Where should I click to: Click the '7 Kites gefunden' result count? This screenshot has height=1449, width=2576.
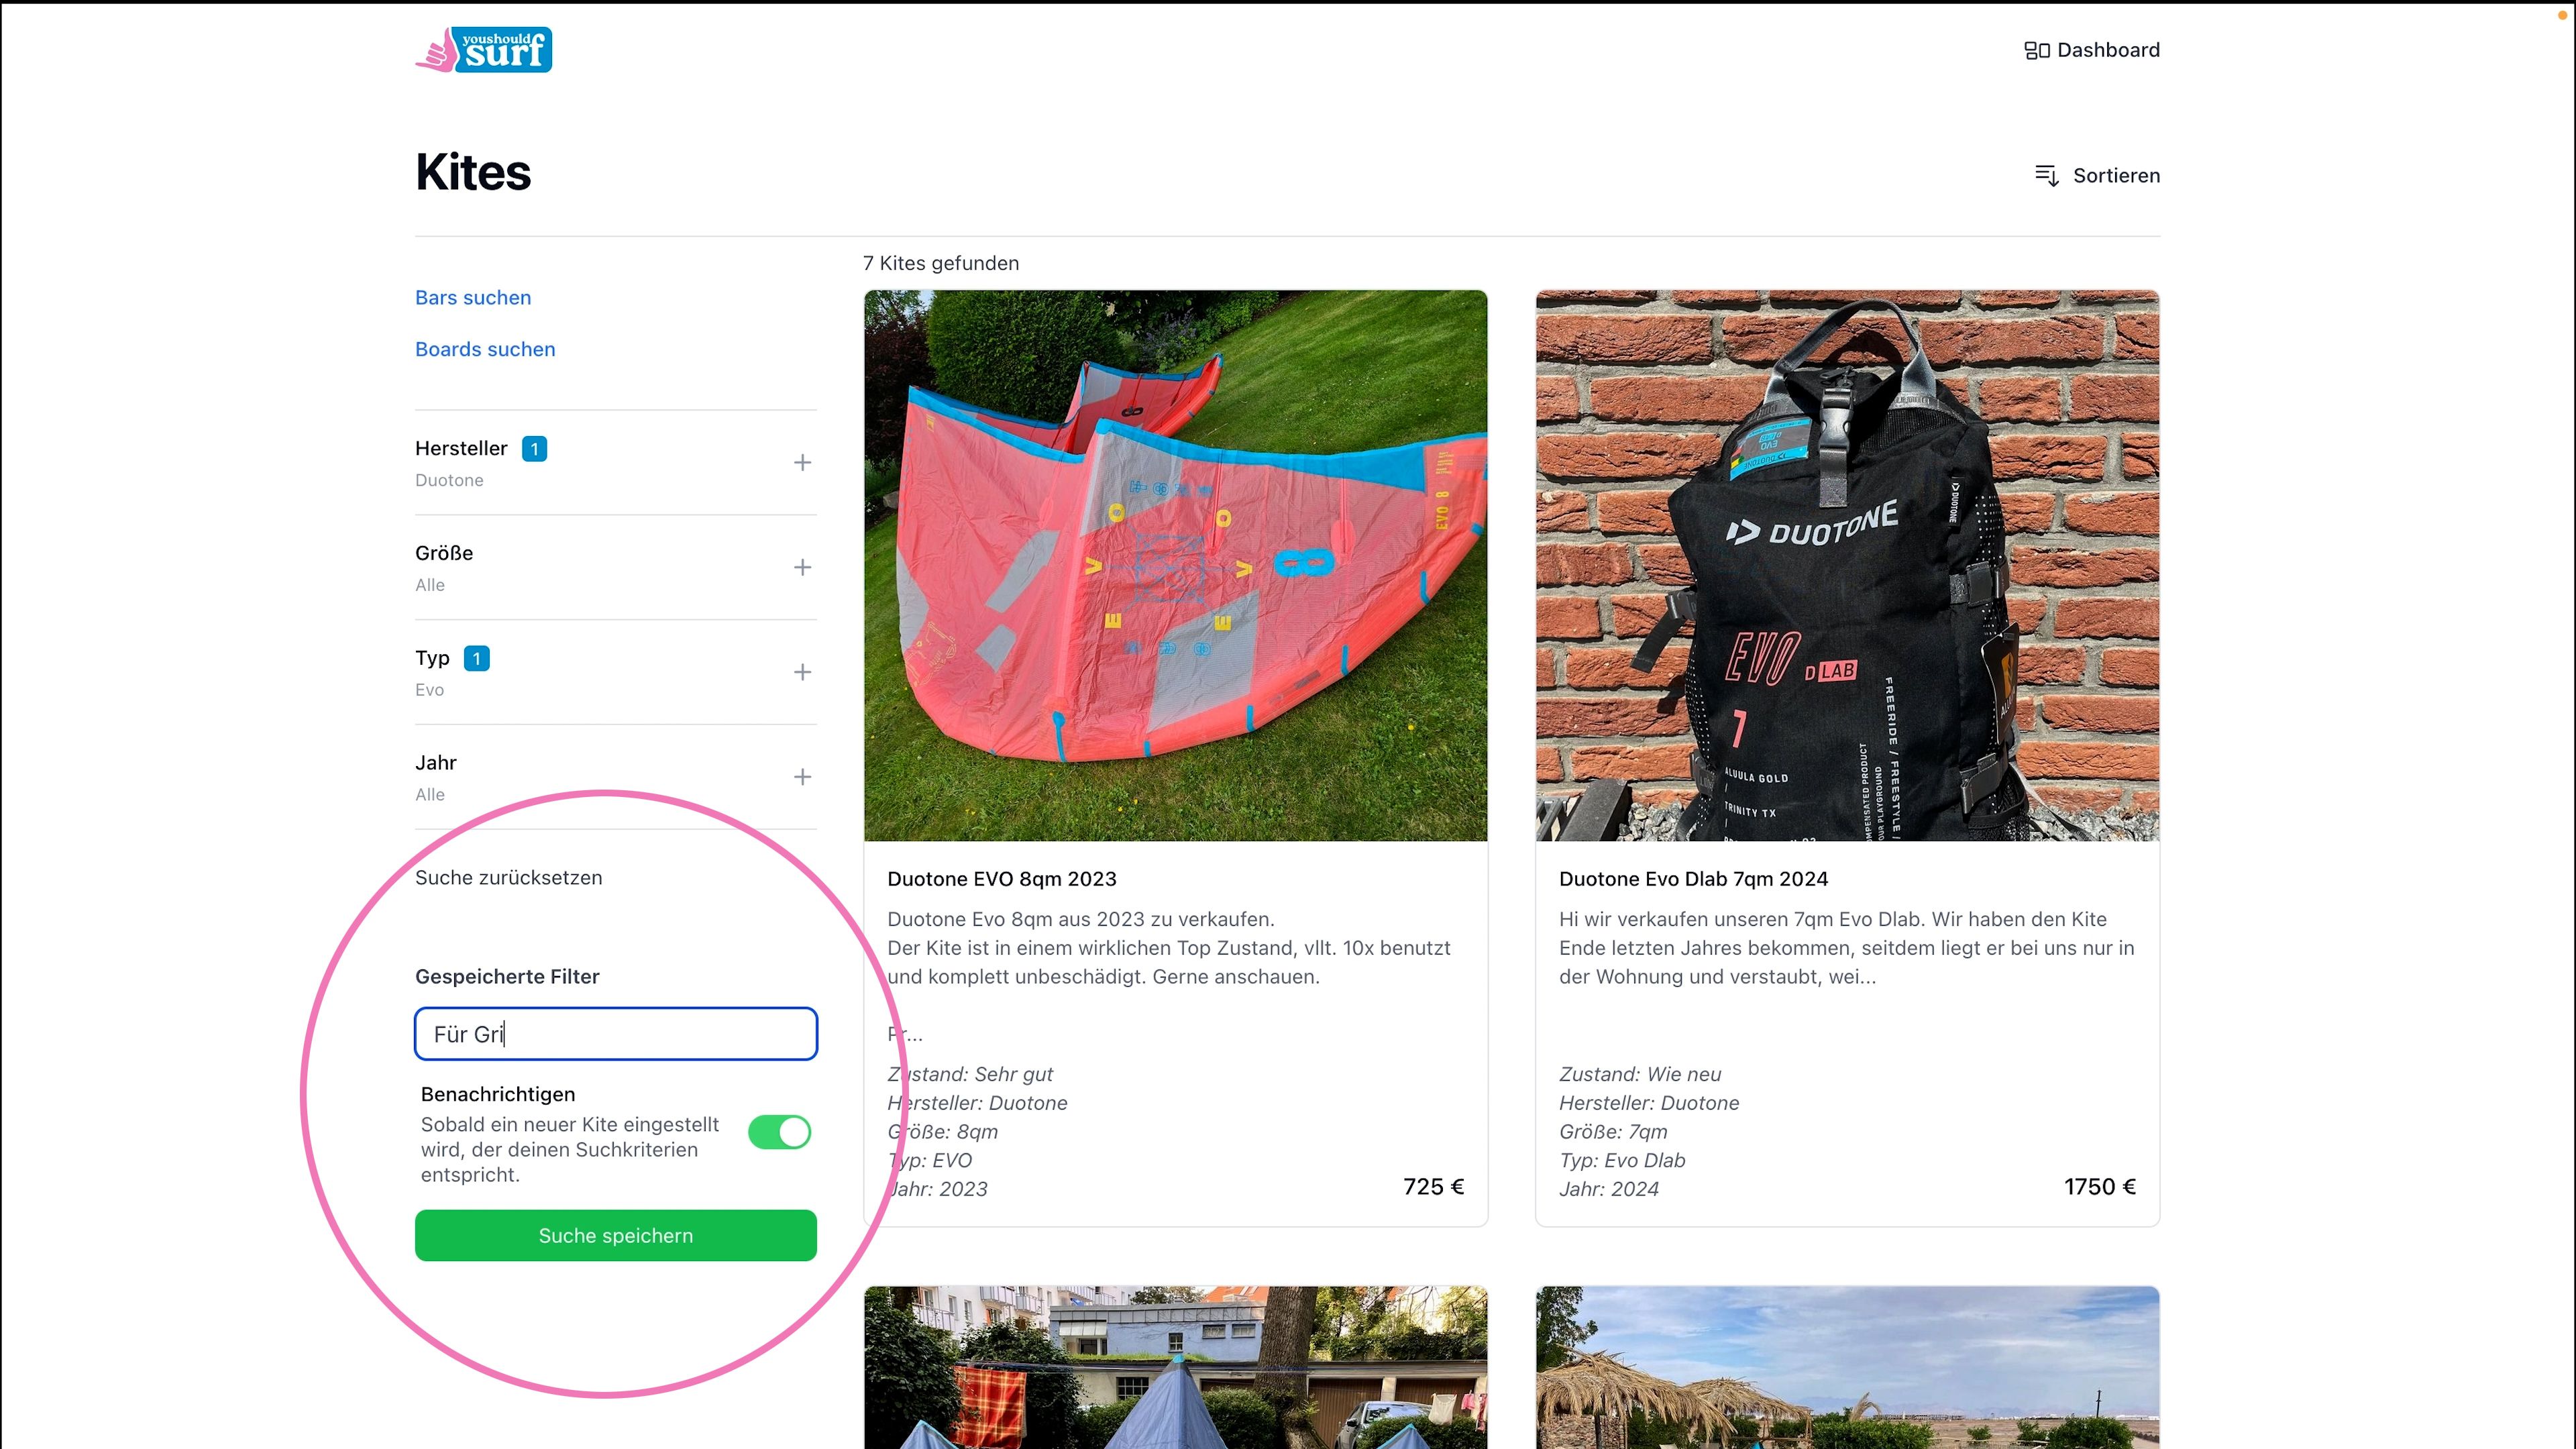941,263
